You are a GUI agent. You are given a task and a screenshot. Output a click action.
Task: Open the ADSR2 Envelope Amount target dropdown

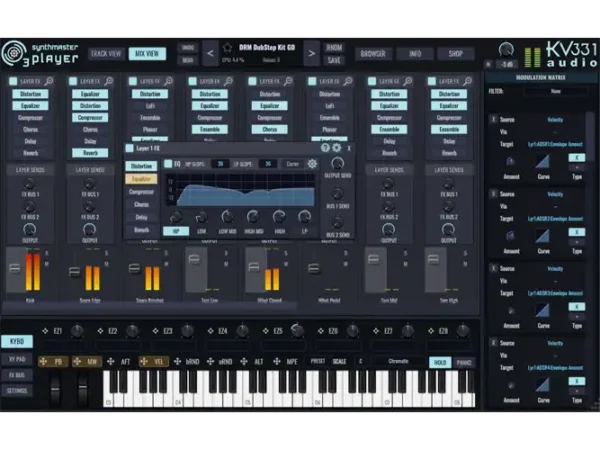[x=555, y=219]
